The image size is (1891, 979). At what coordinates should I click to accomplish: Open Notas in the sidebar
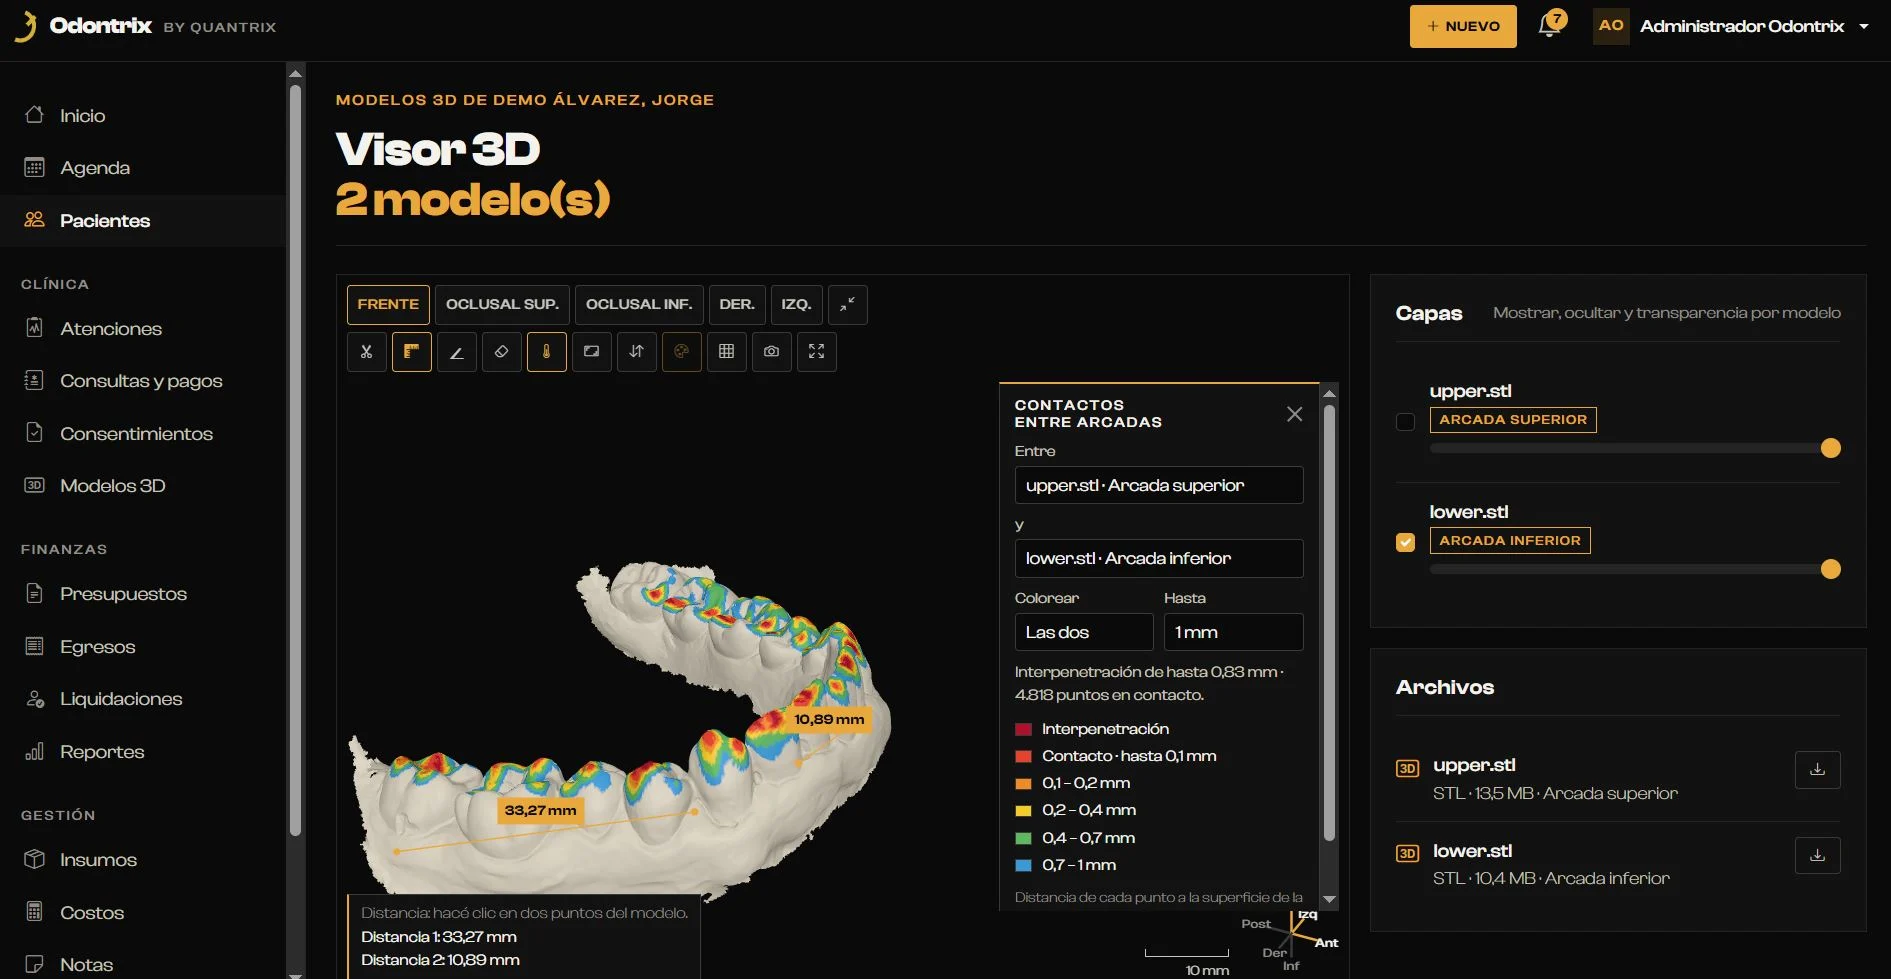(x=143, y=964)
